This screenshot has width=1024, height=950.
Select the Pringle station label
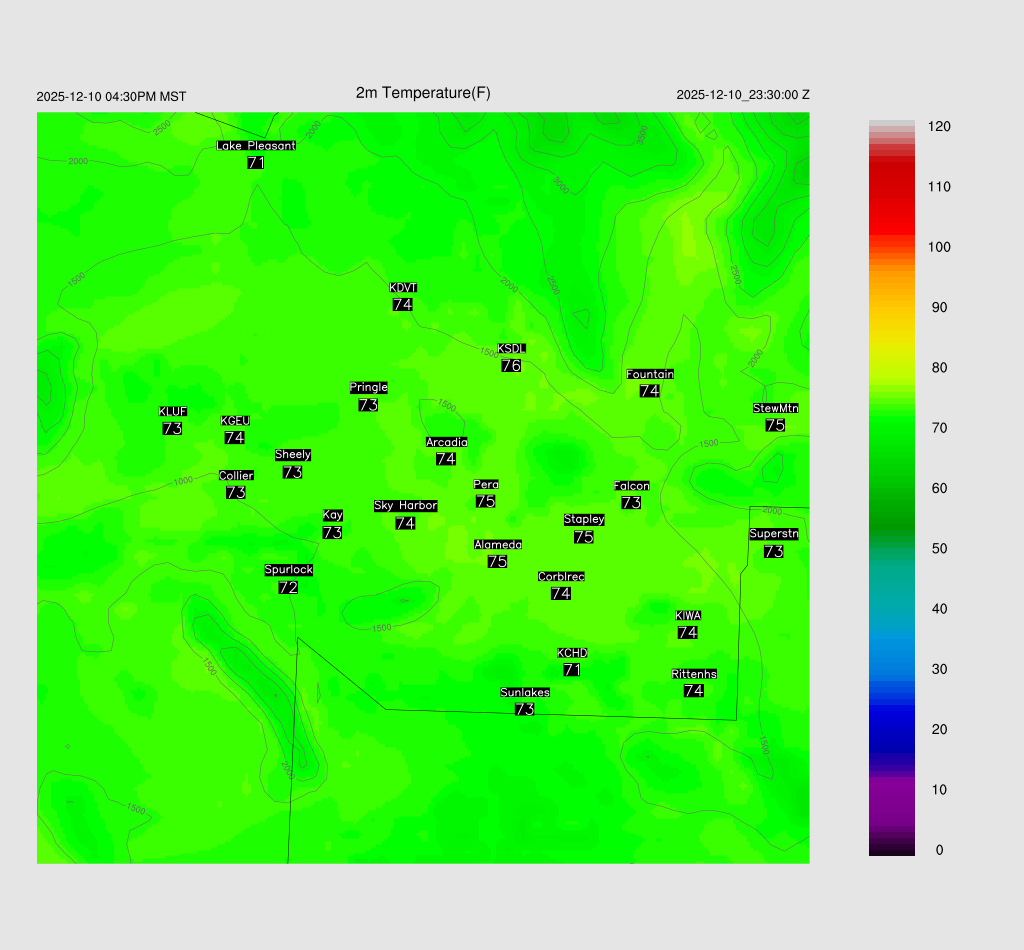pyautogui.click(x=368, y=388)
